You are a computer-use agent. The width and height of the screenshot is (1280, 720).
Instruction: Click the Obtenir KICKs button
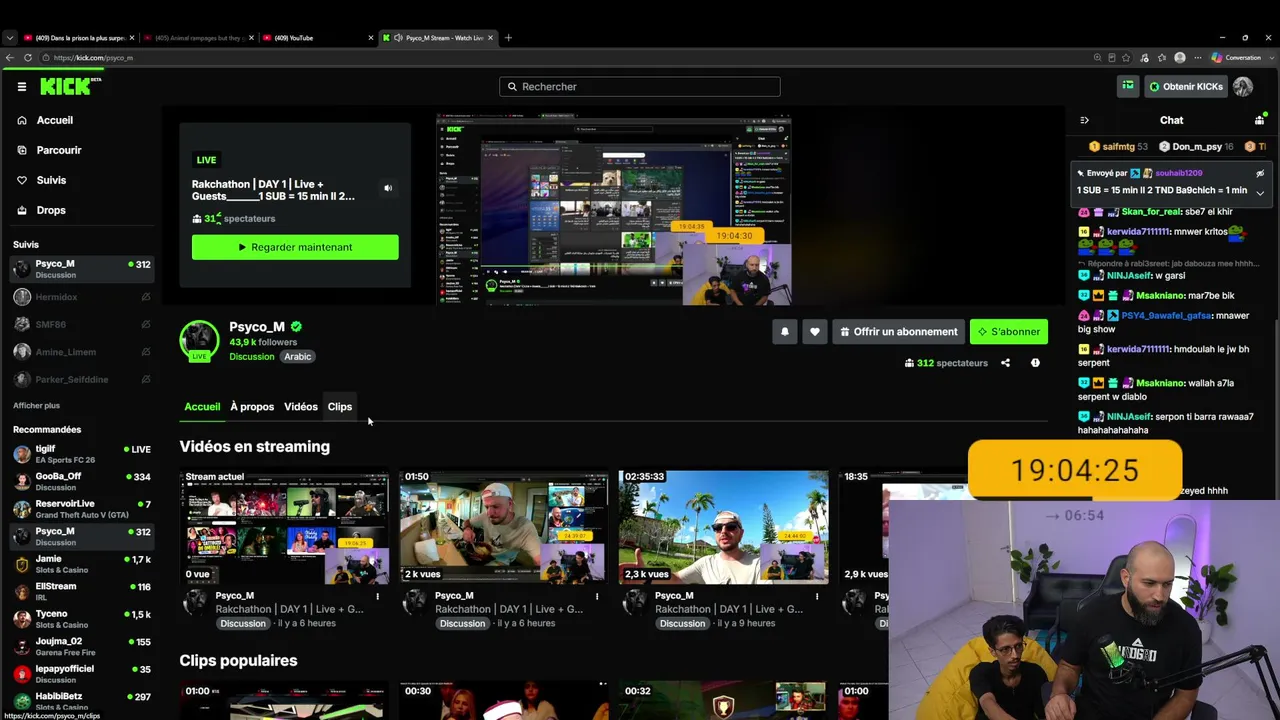1185,86
